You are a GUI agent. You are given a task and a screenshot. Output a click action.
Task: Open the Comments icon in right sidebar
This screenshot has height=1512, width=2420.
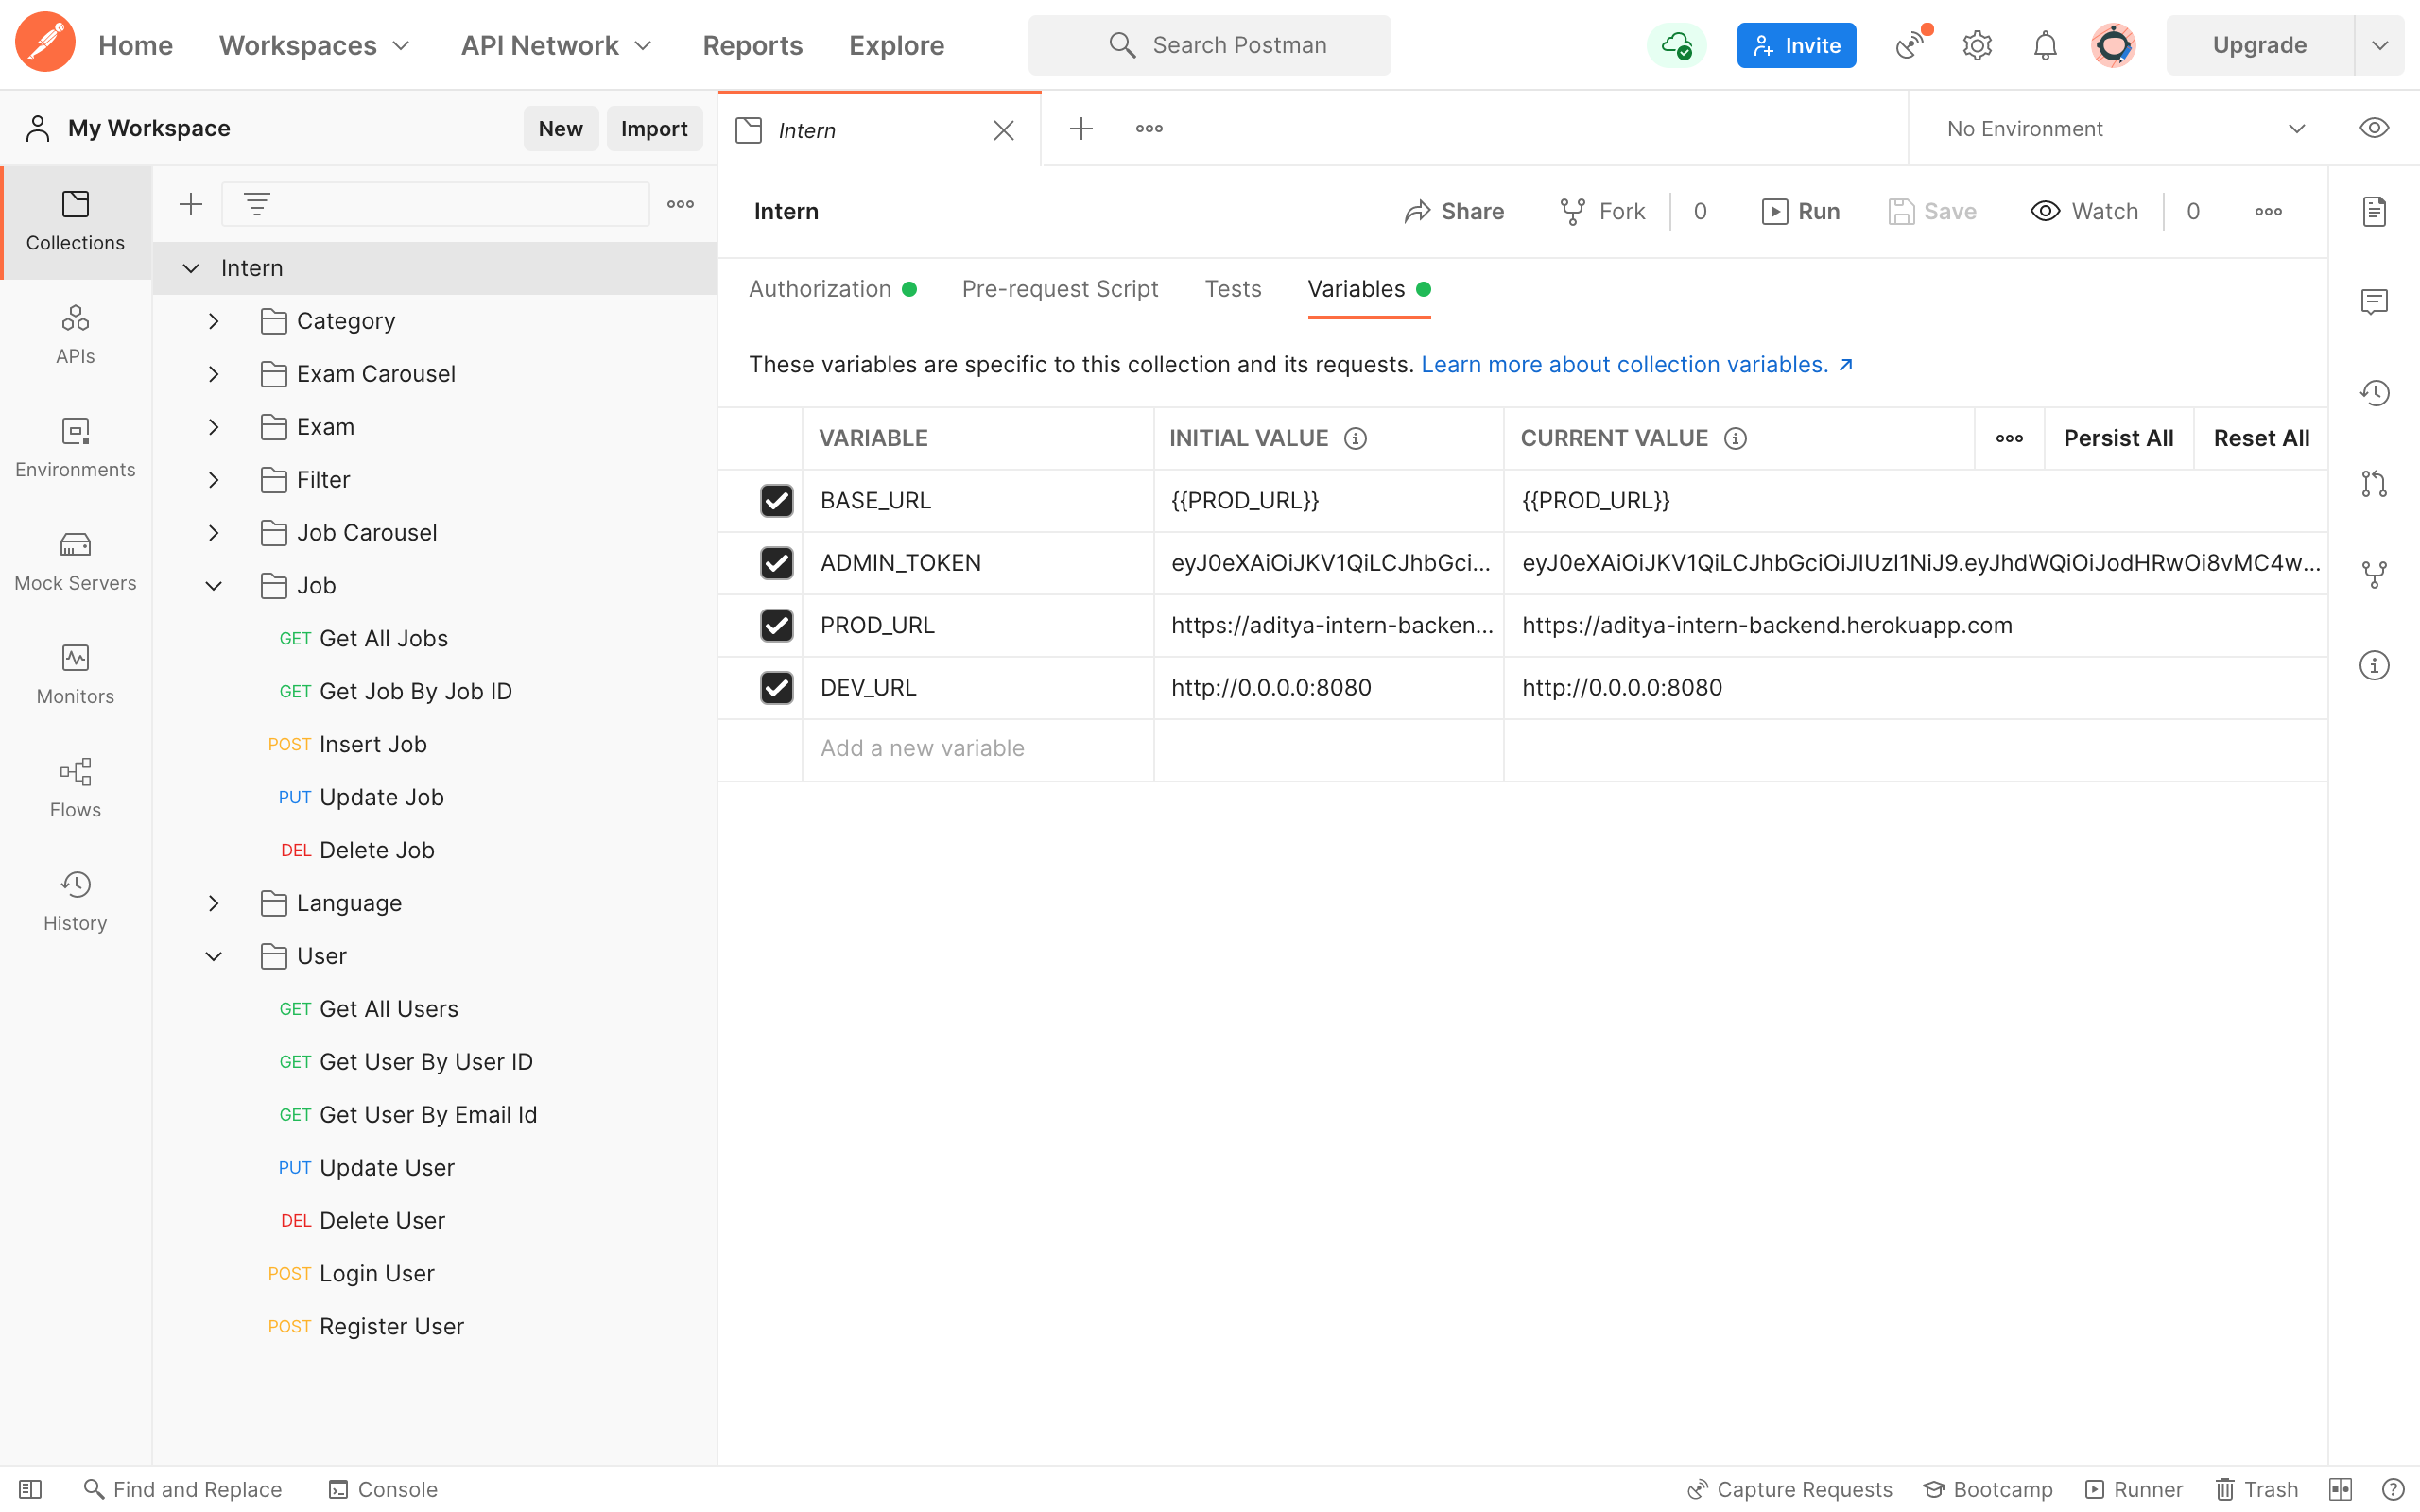[2373, 301]
